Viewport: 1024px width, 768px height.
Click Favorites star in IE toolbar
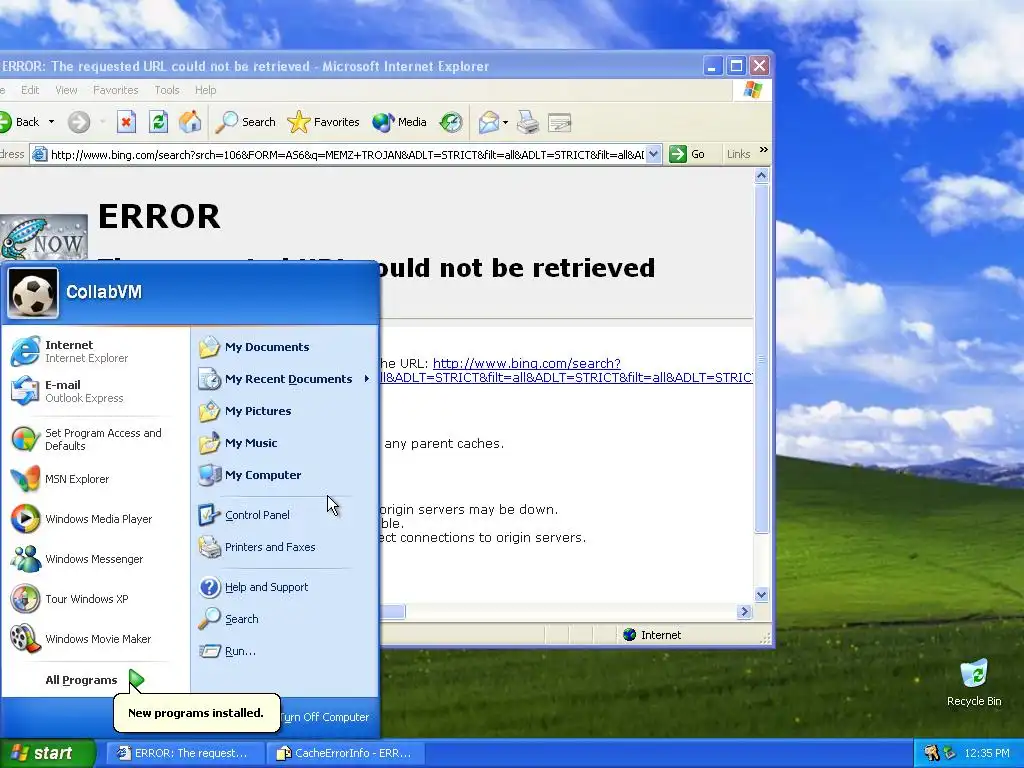(x=324, y=122)
